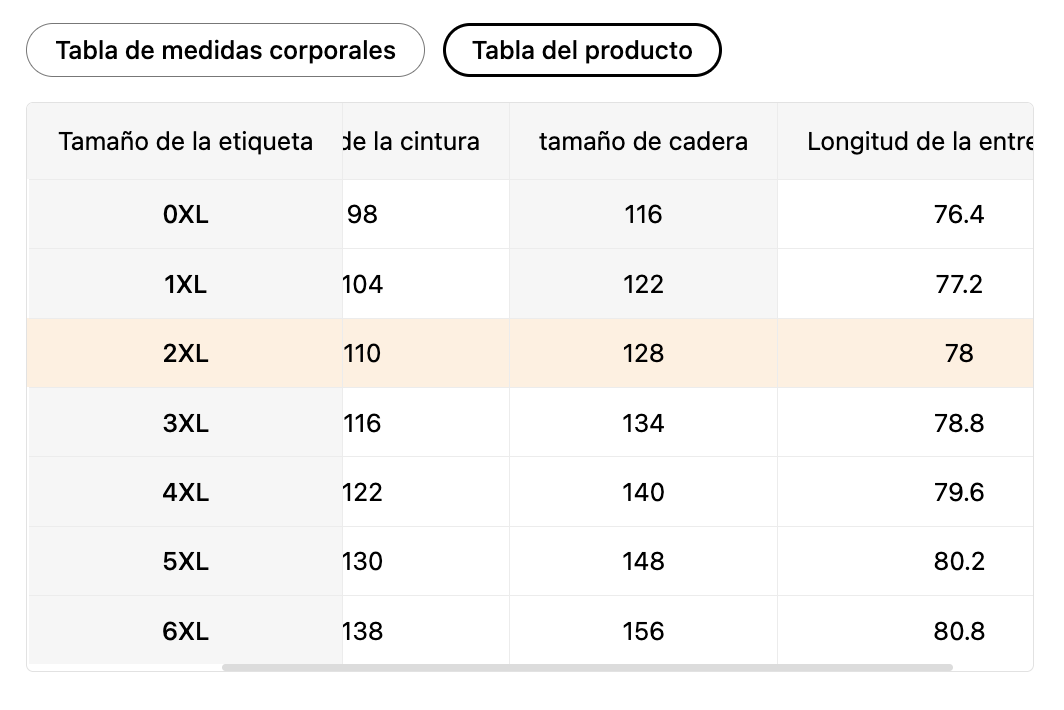Click the tamaño de cadera column header
The image size is (1064, 710).
643,141
